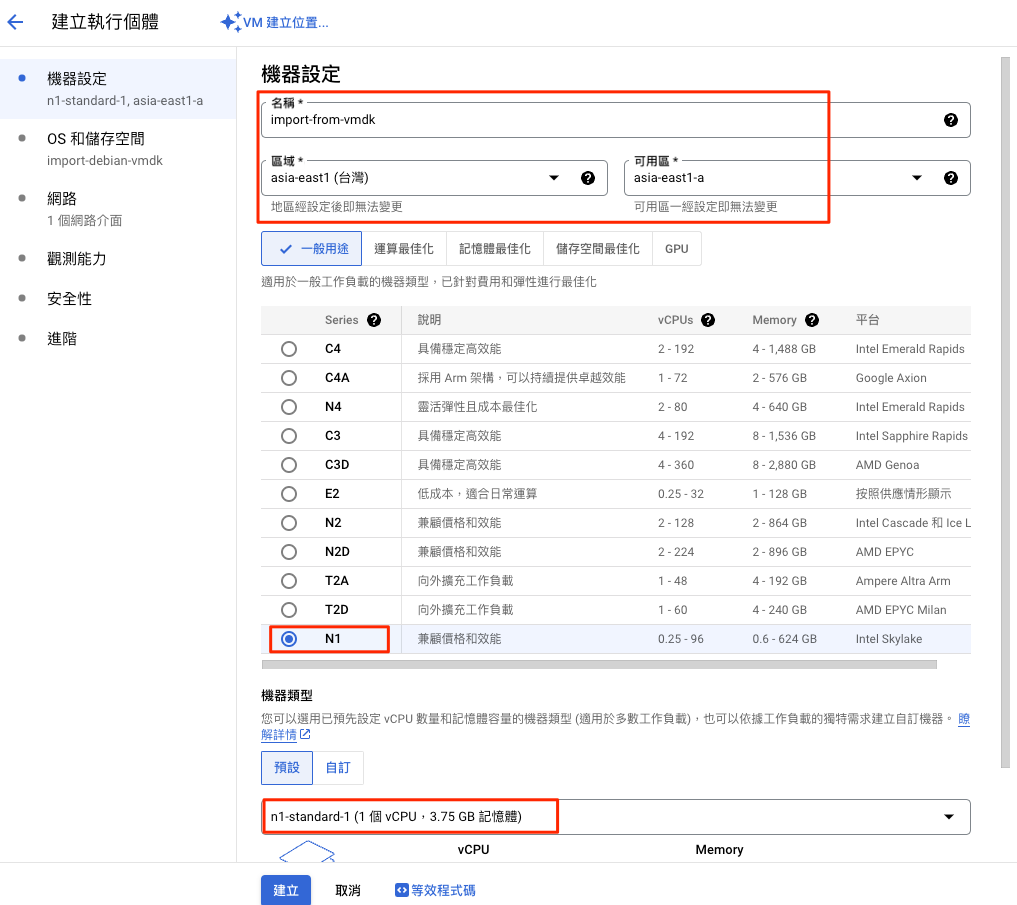Select T2A series radio button
This screenshot has height=905, width=1017.
click(289, 581)
